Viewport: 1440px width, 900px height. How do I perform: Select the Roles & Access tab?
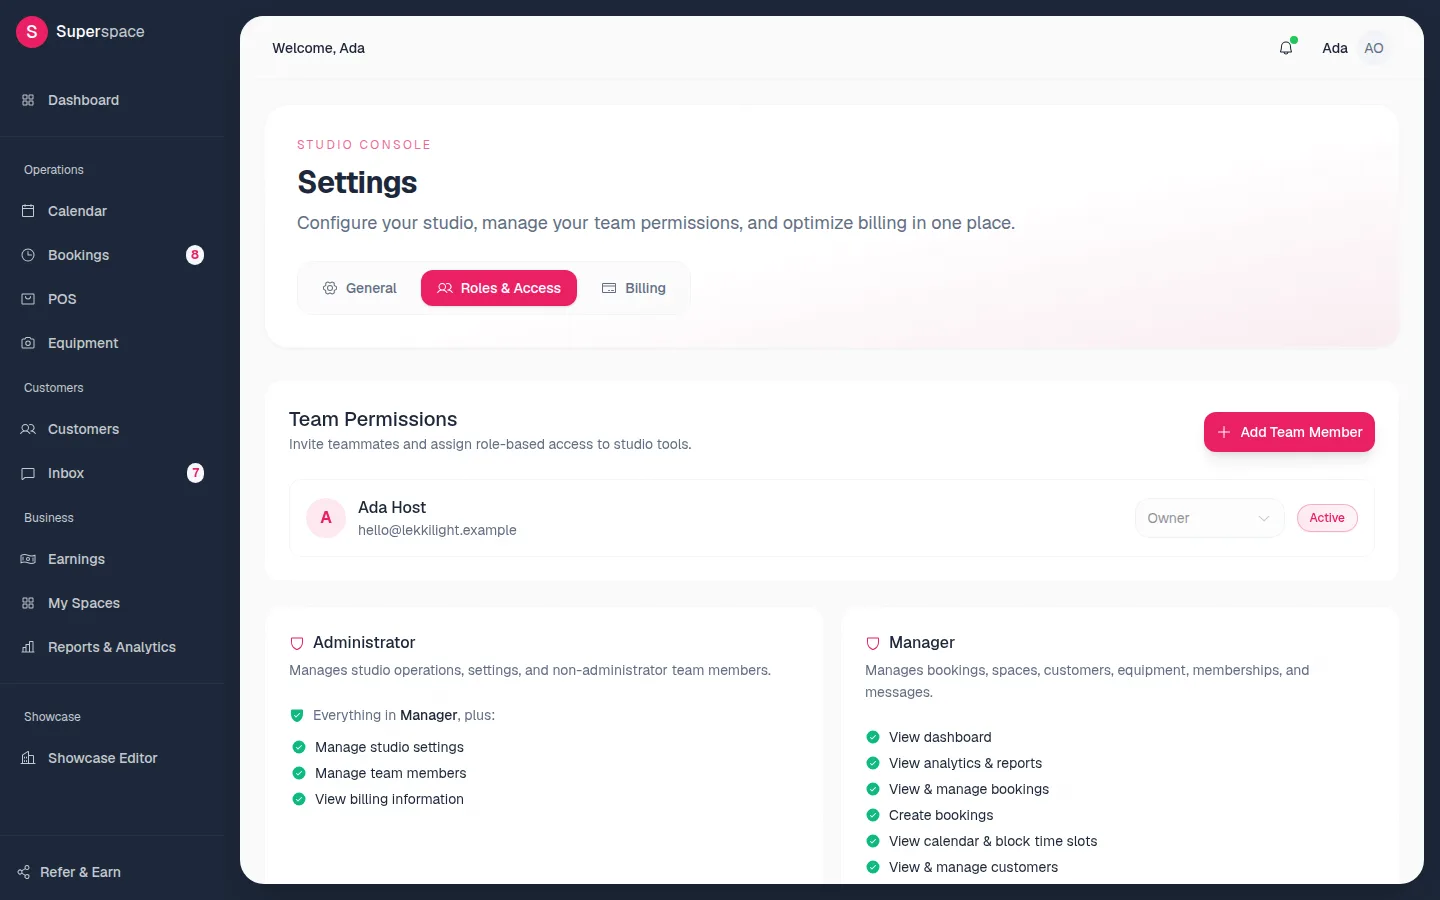pos(499,288)
